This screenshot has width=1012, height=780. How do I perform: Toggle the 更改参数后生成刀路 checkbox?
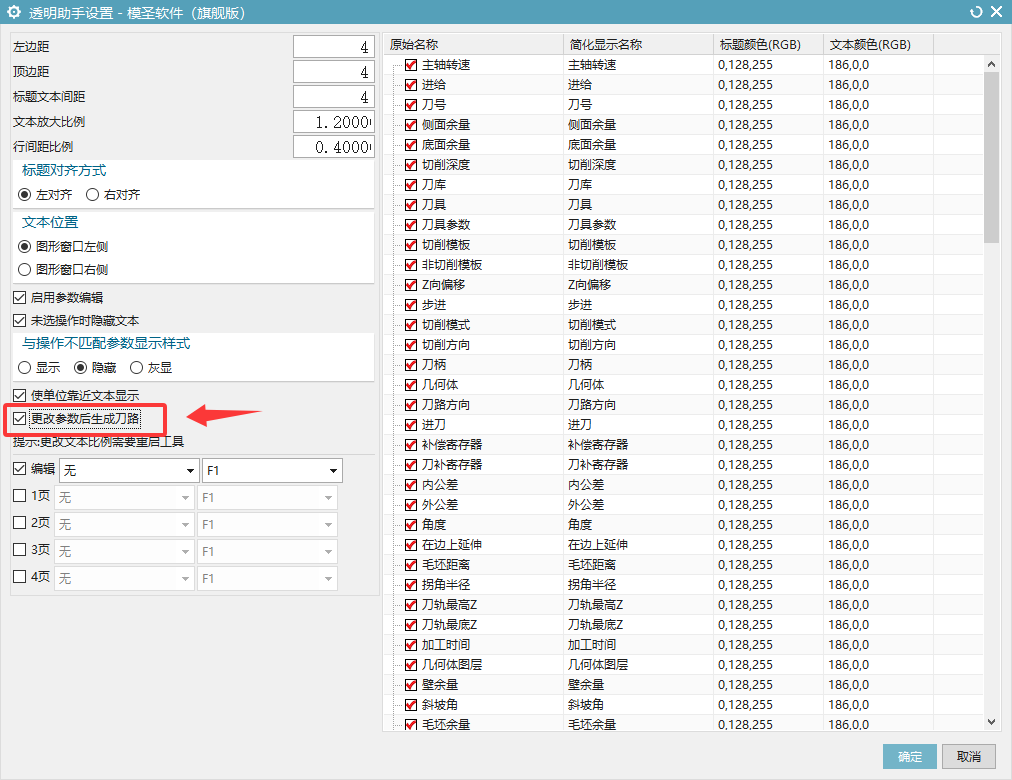point(19,419)
